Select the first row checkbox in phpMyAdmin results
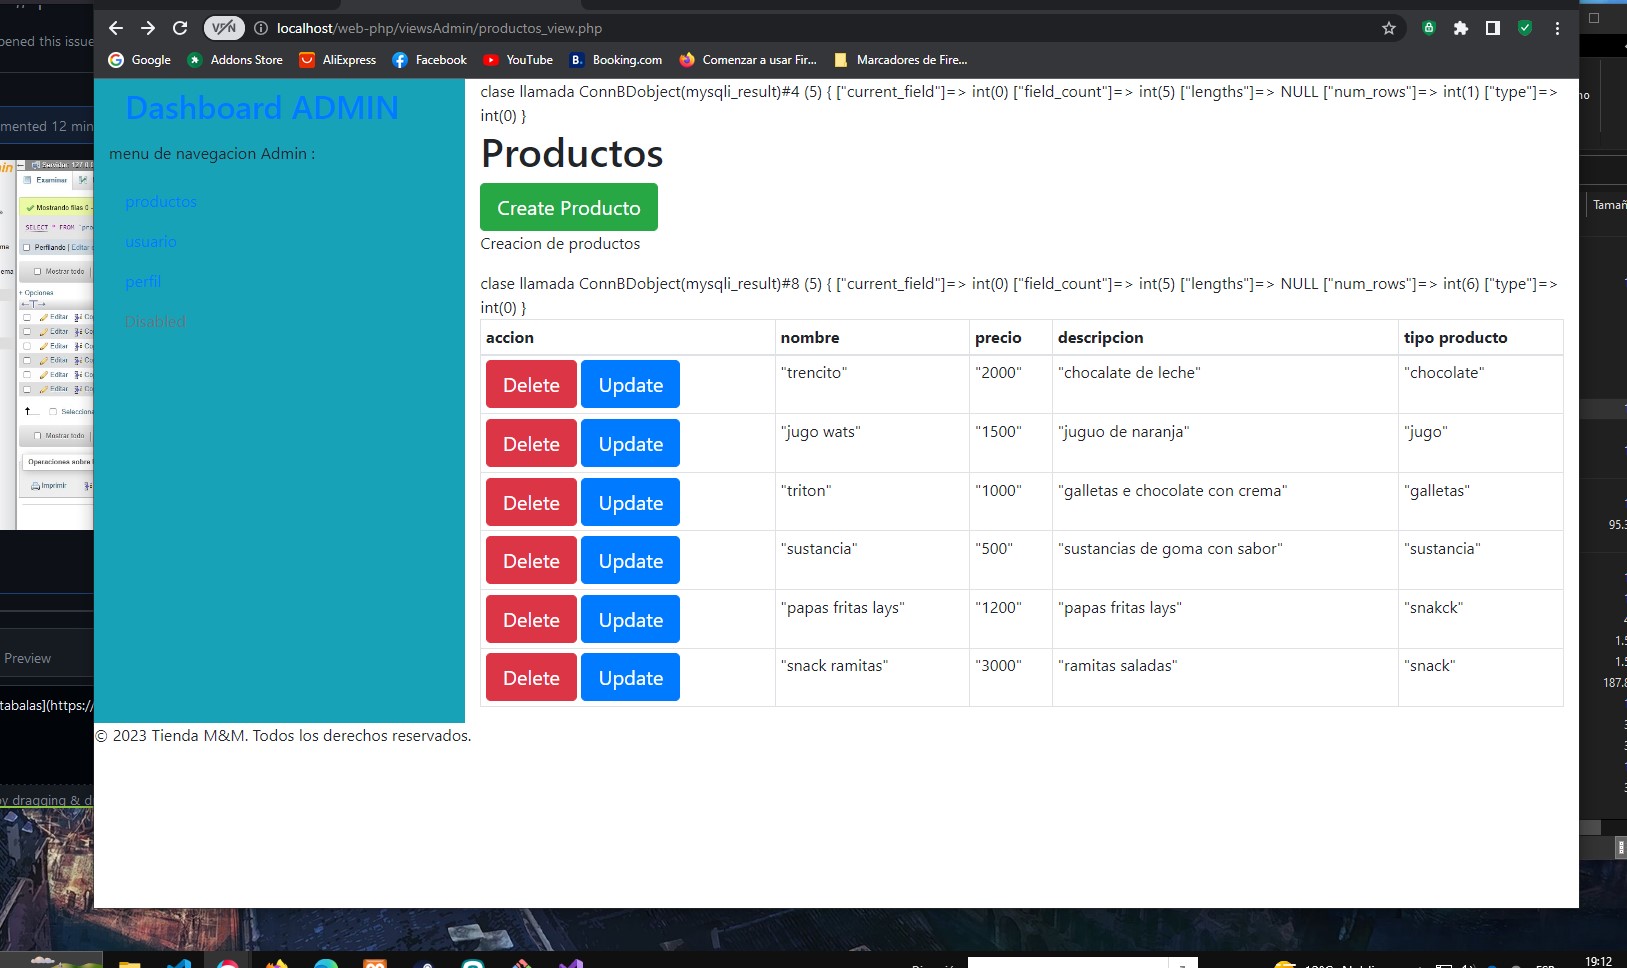The height and width of the screenshot is (968, 1627). coord(27,317)
